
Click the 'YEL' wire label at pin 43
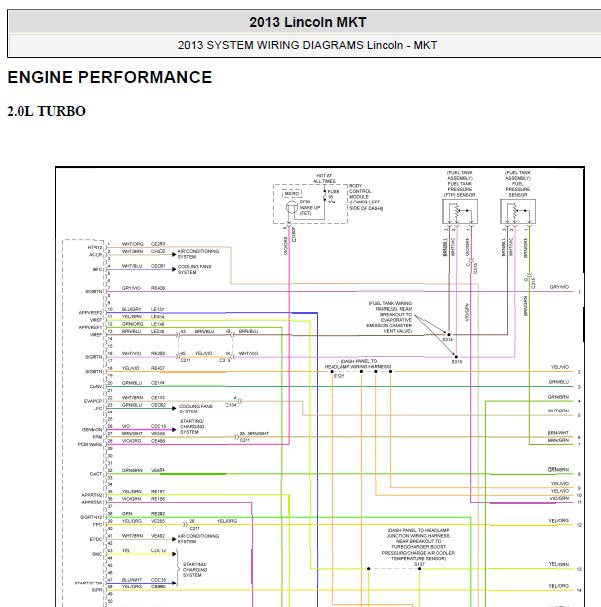(126, 550)
